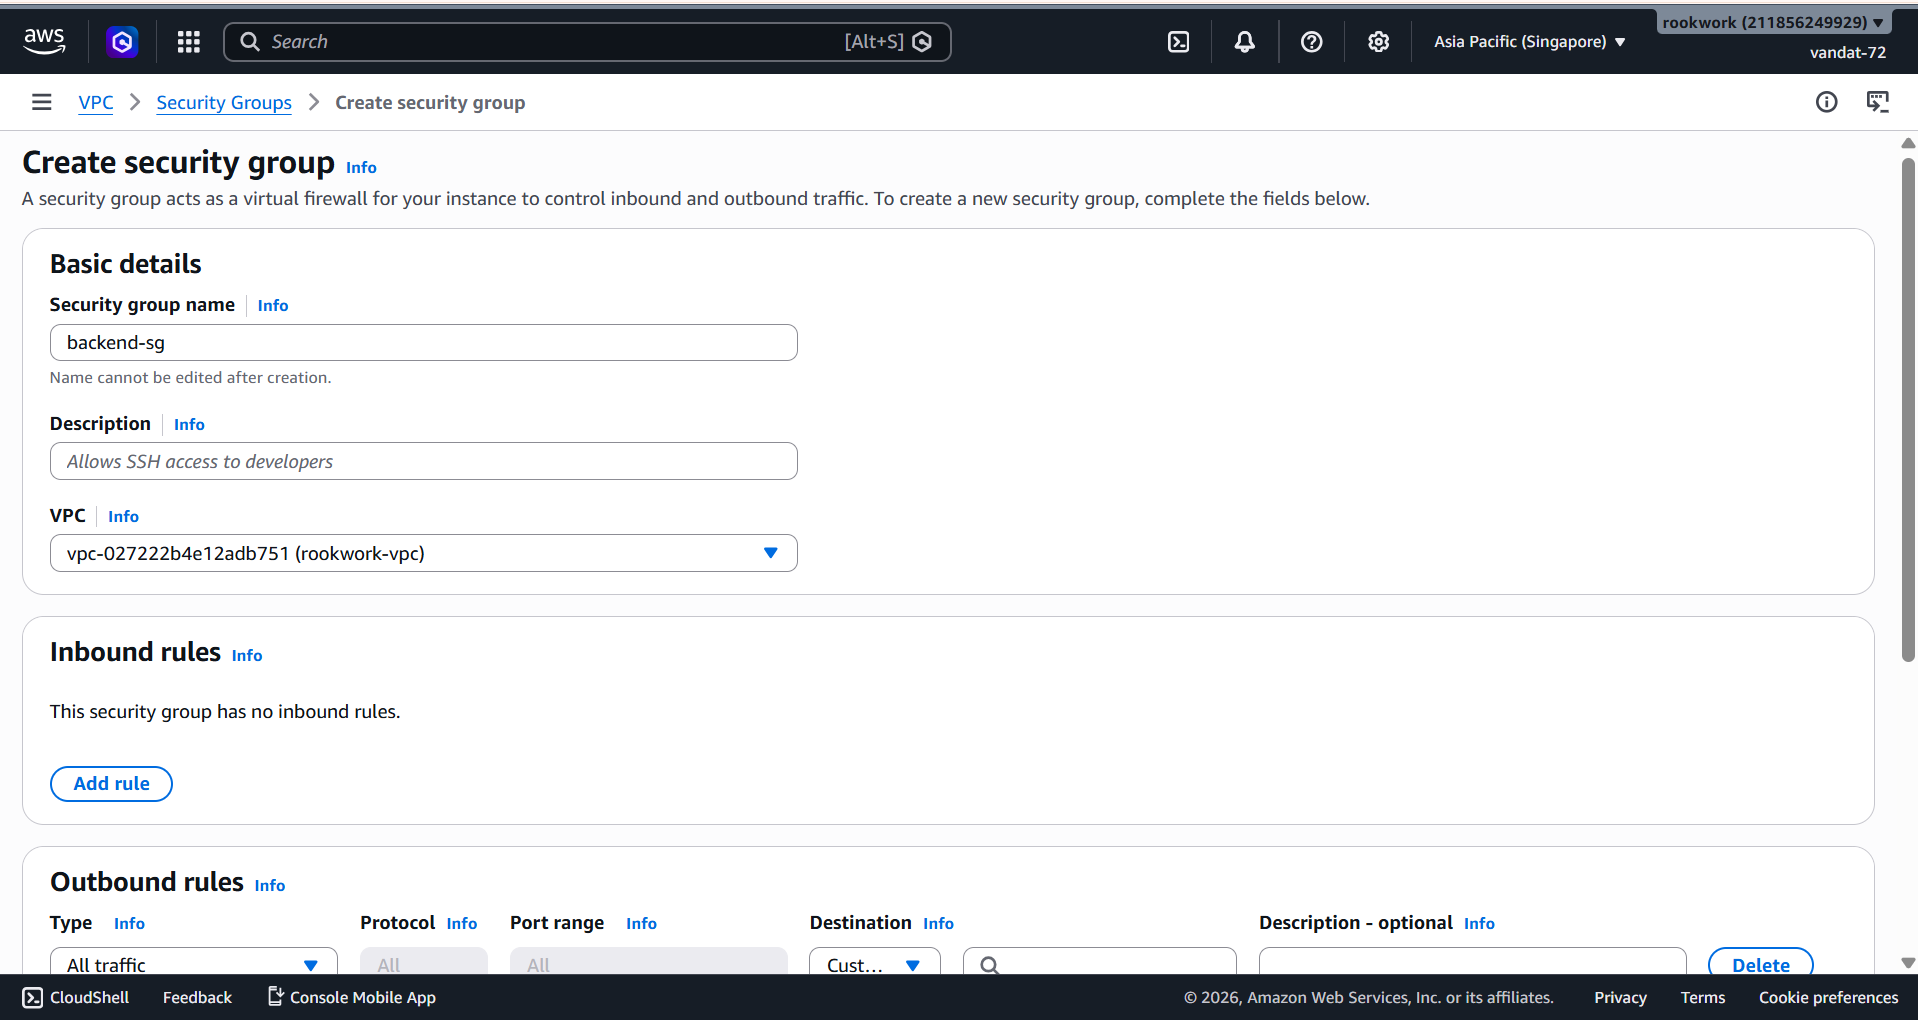This screenshot has height=1020, width=1918.
Task: Delete the outbound rule
Action: tap(1760, 963)
